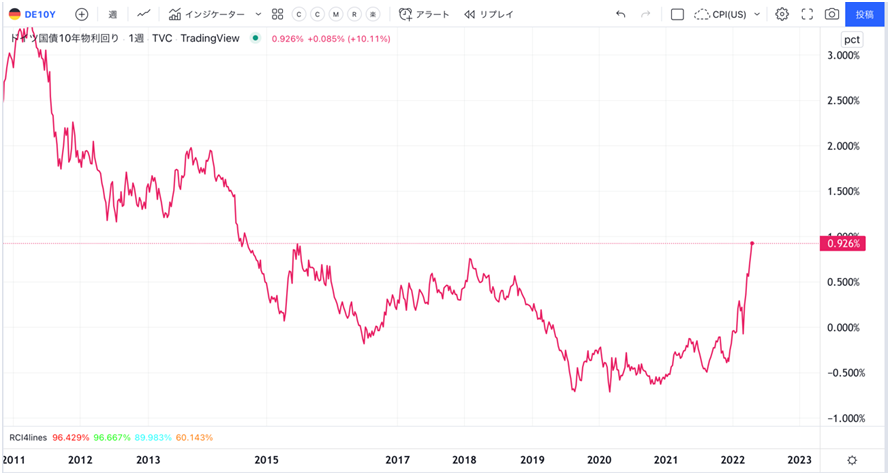
Task: Select the chart layout square icon
Action: pyautogui.click(x=677, y=14)
